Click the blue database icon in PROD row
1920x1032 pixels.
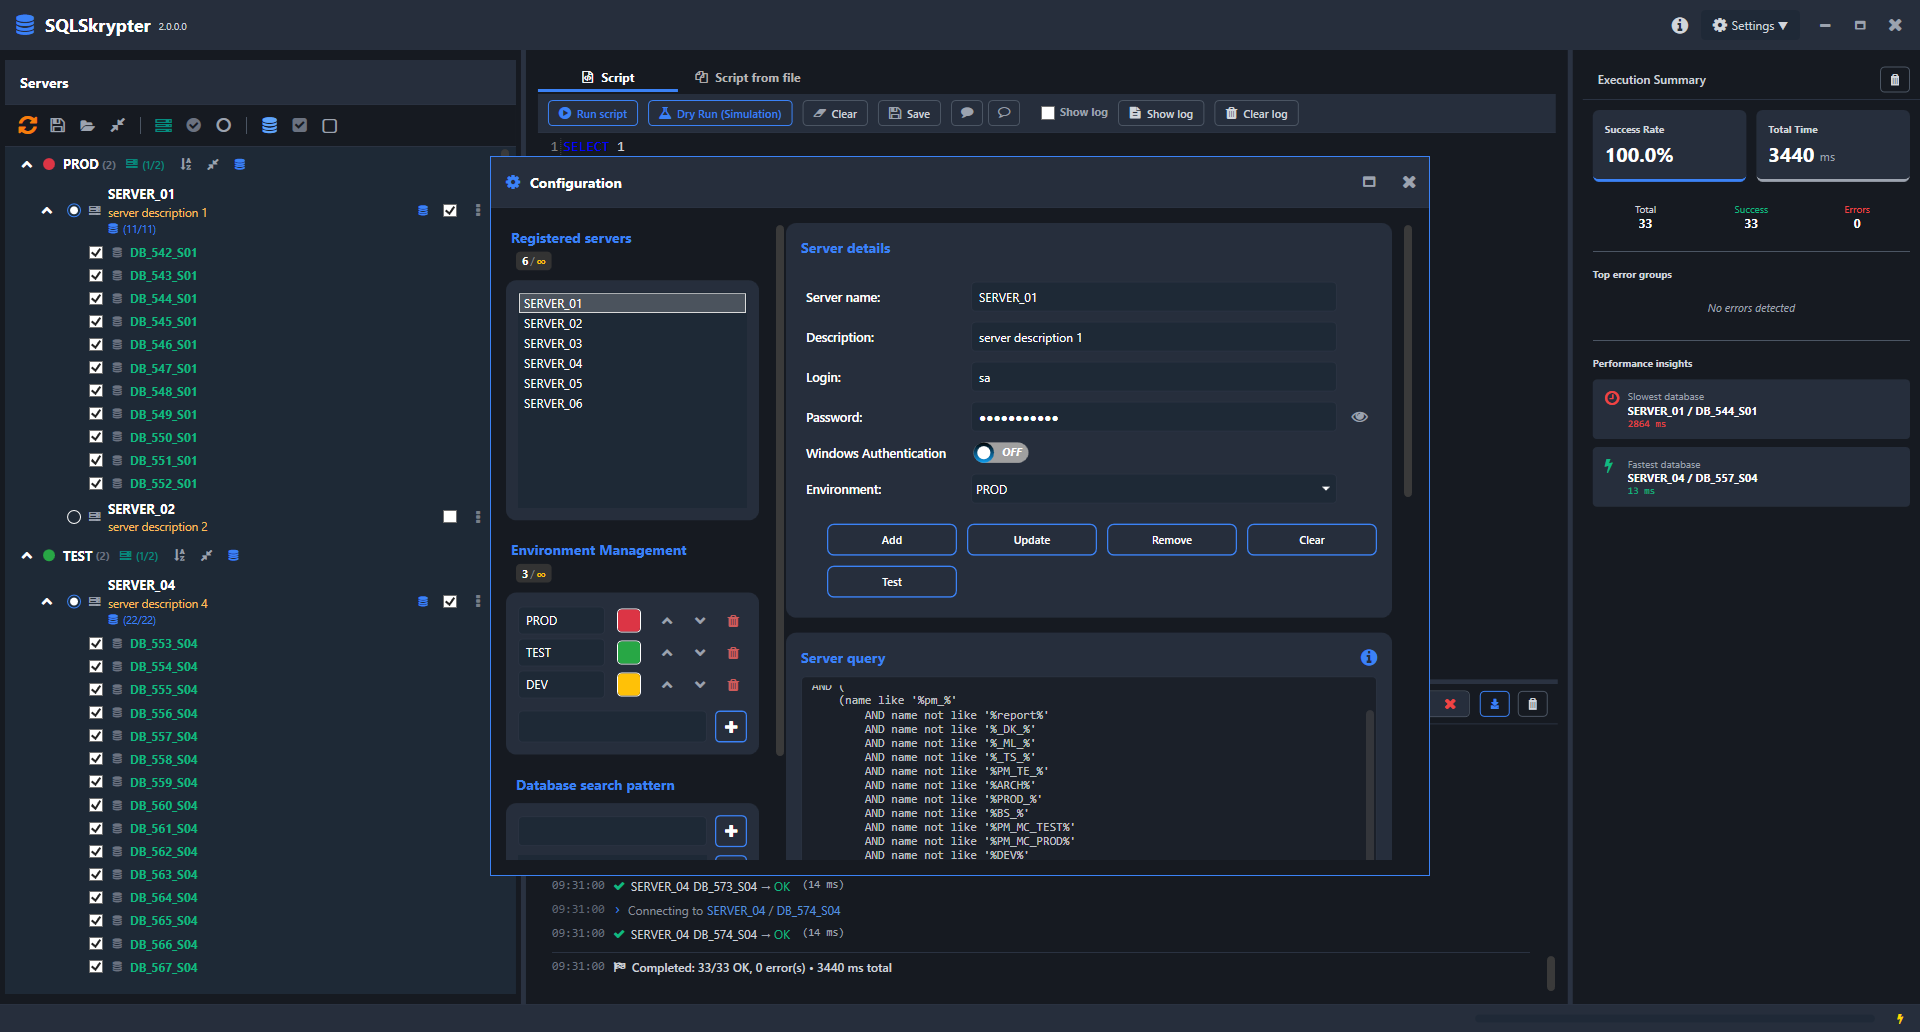coord(240,164)
